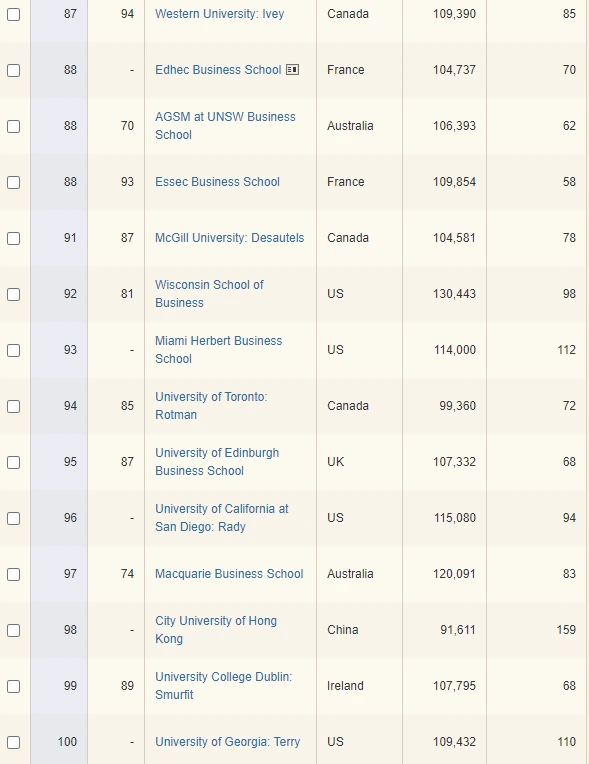Select checkbox for University of Edinburgh Business School
This screenshot has height=764, width=589.
tap(14, 463)
